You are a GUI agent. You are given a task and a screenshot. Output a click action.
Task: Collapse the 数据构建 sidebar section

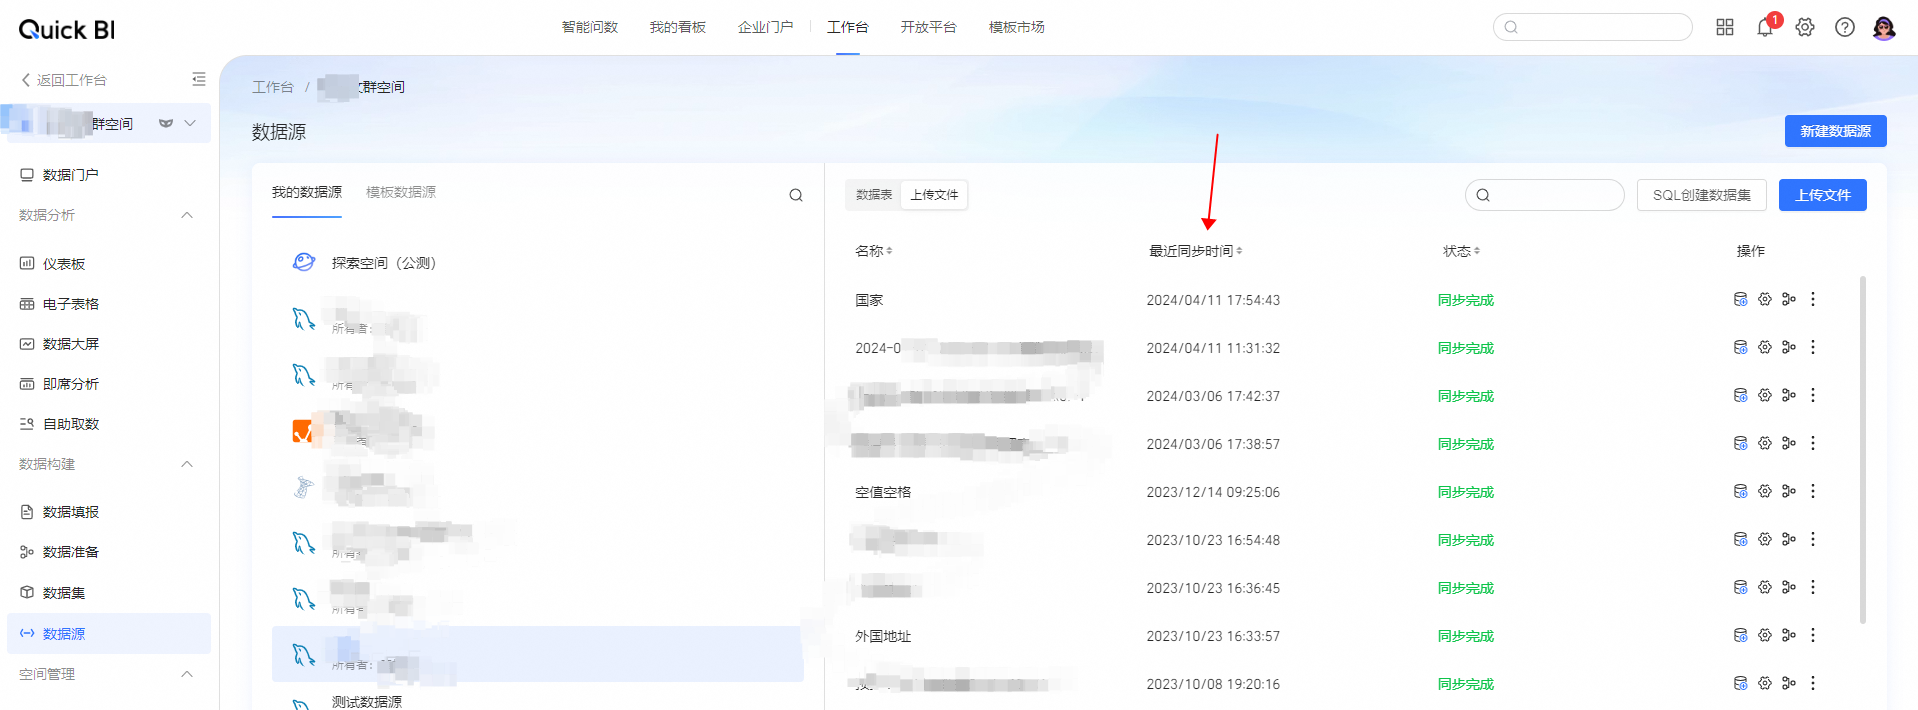coord(186,464)
